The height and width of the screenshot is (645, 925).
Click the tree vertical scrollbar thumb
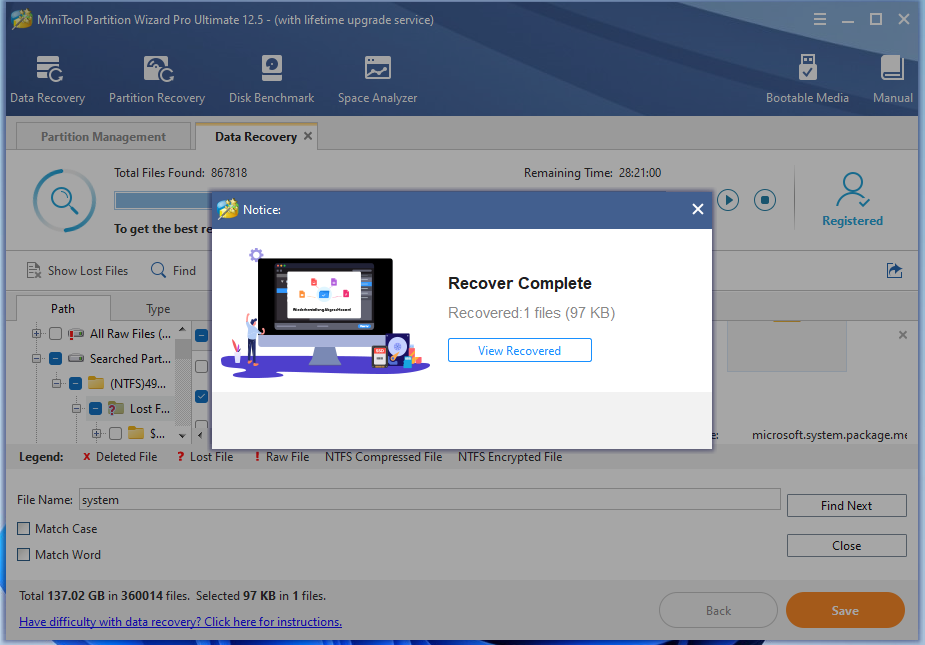coord(183,348)
